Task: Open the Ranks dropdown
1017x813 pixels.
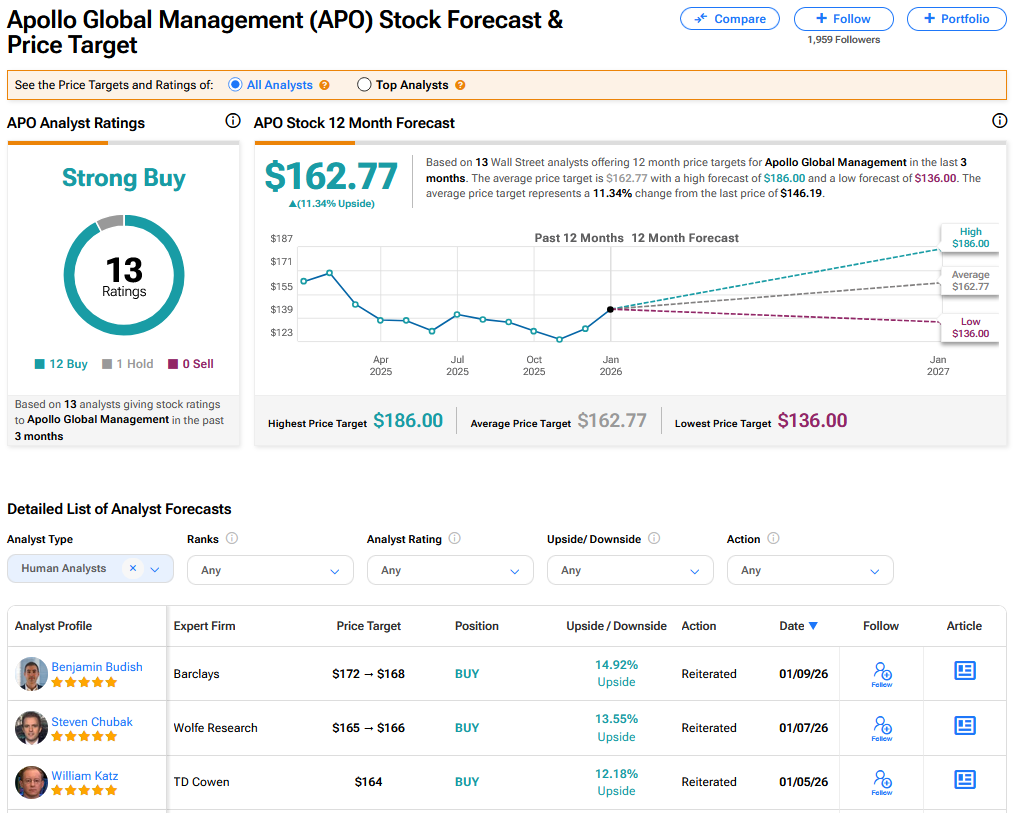Action: point(270,570)
